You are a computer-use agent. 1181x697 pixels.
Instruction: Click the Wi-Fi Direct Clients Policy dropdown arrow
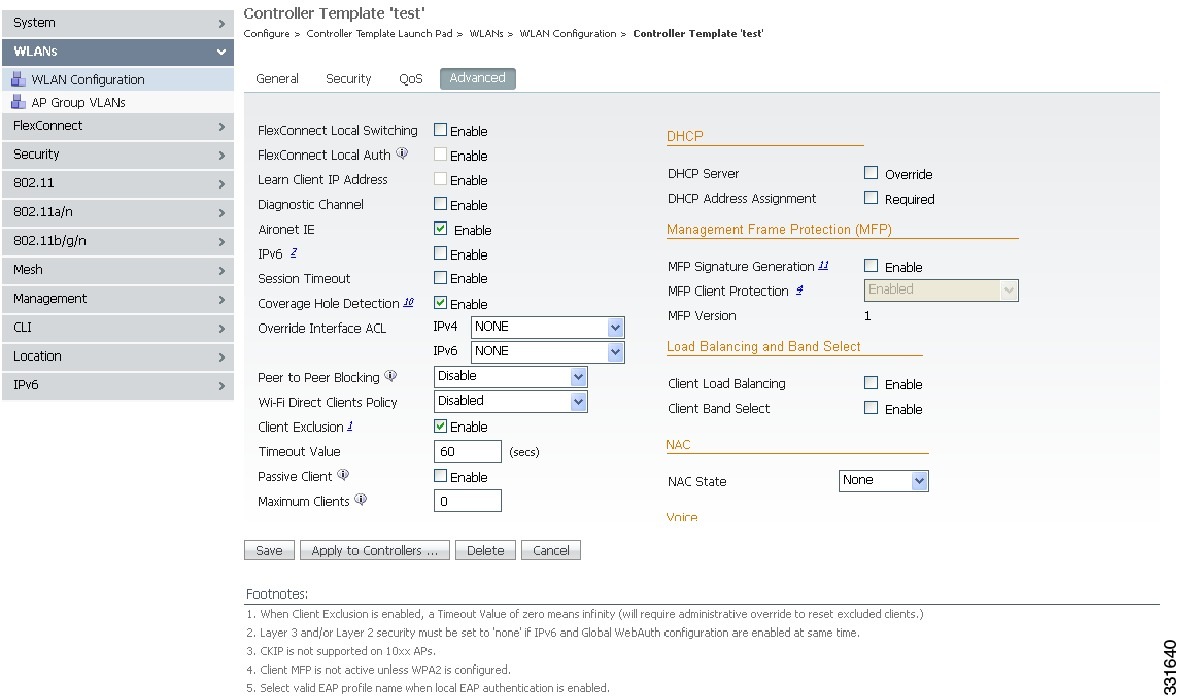pyautogui.click(x=577, y=401)
